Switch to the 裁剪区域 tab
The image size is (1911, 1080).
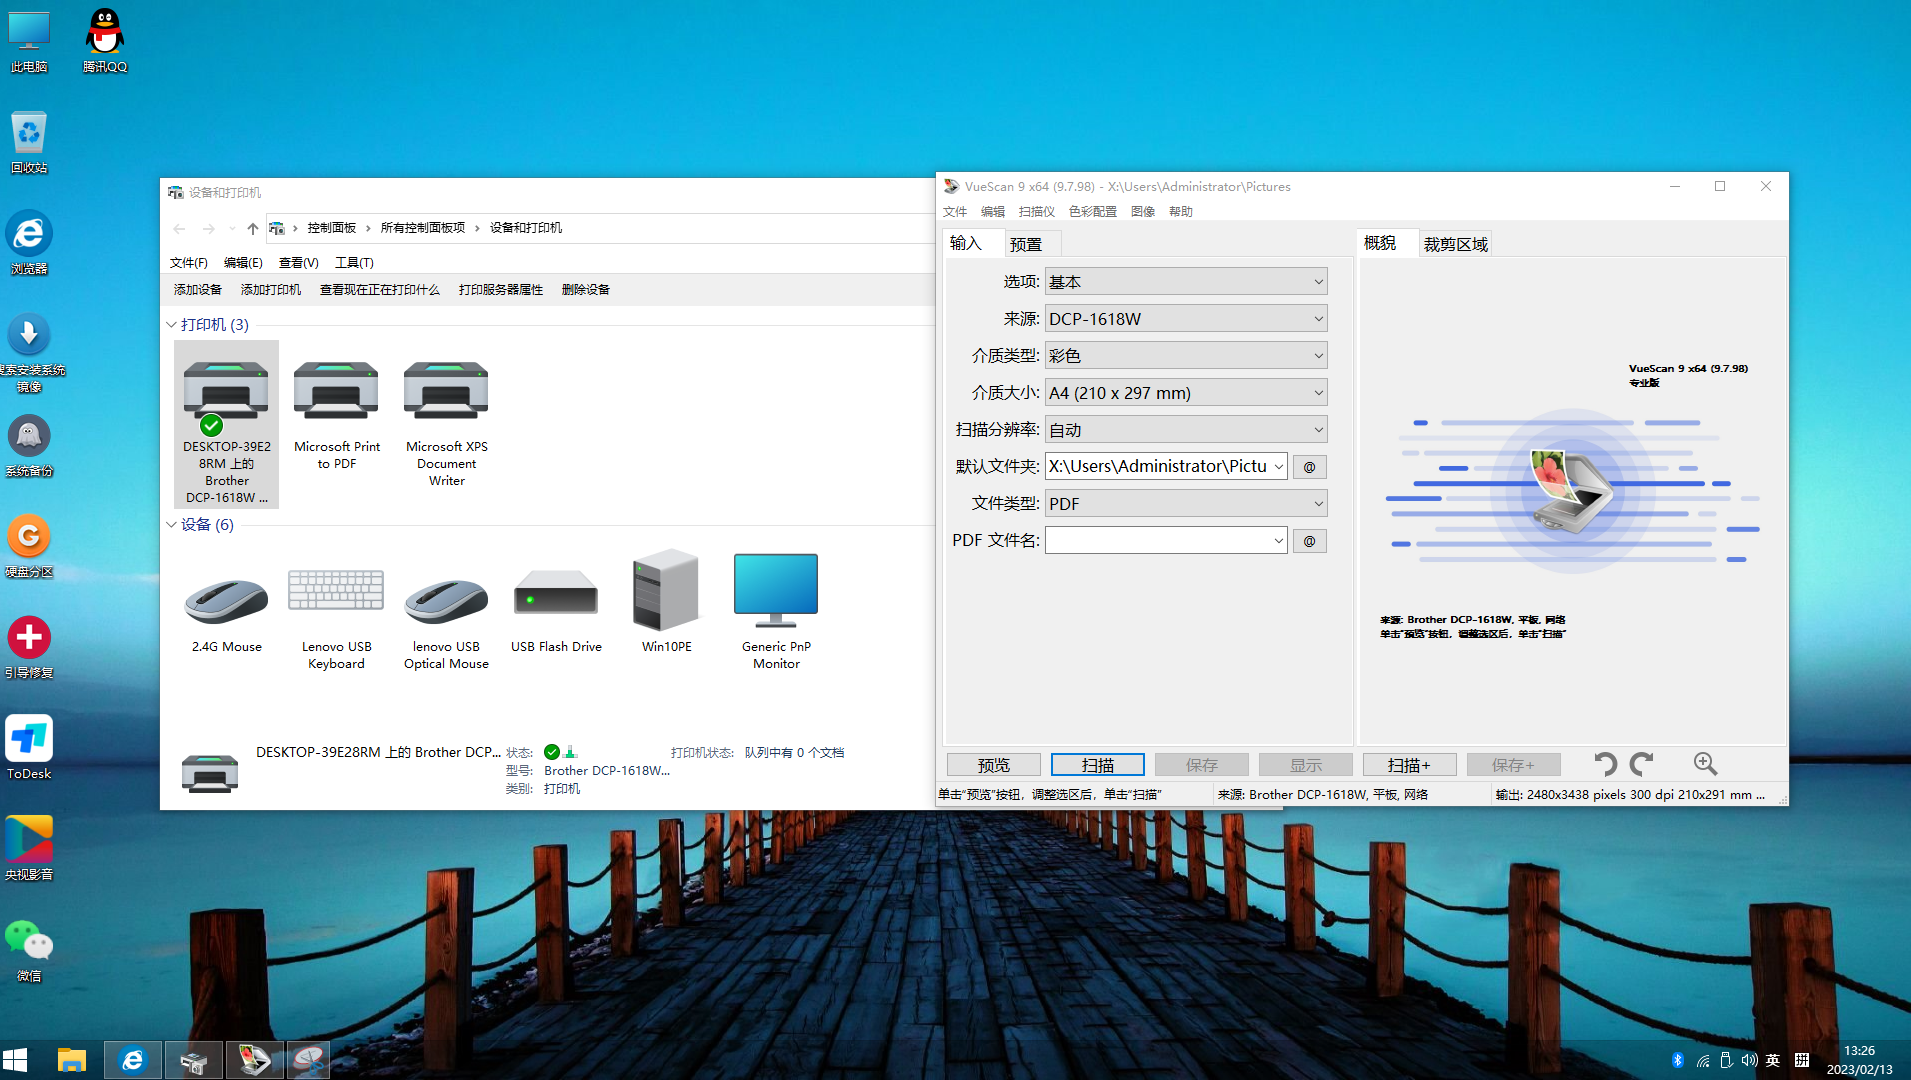click(1456, 244)
